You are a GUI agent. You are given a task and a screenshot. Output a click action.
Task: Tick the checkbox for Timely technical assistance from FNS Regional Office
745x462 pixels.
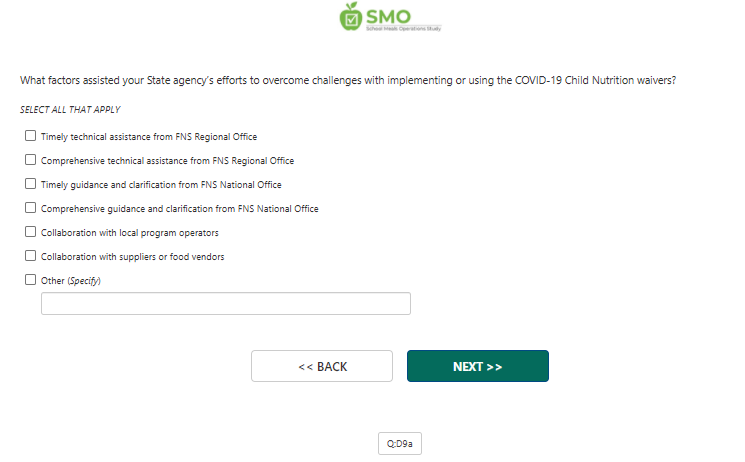pyautogui.click(x=30, y=136)
